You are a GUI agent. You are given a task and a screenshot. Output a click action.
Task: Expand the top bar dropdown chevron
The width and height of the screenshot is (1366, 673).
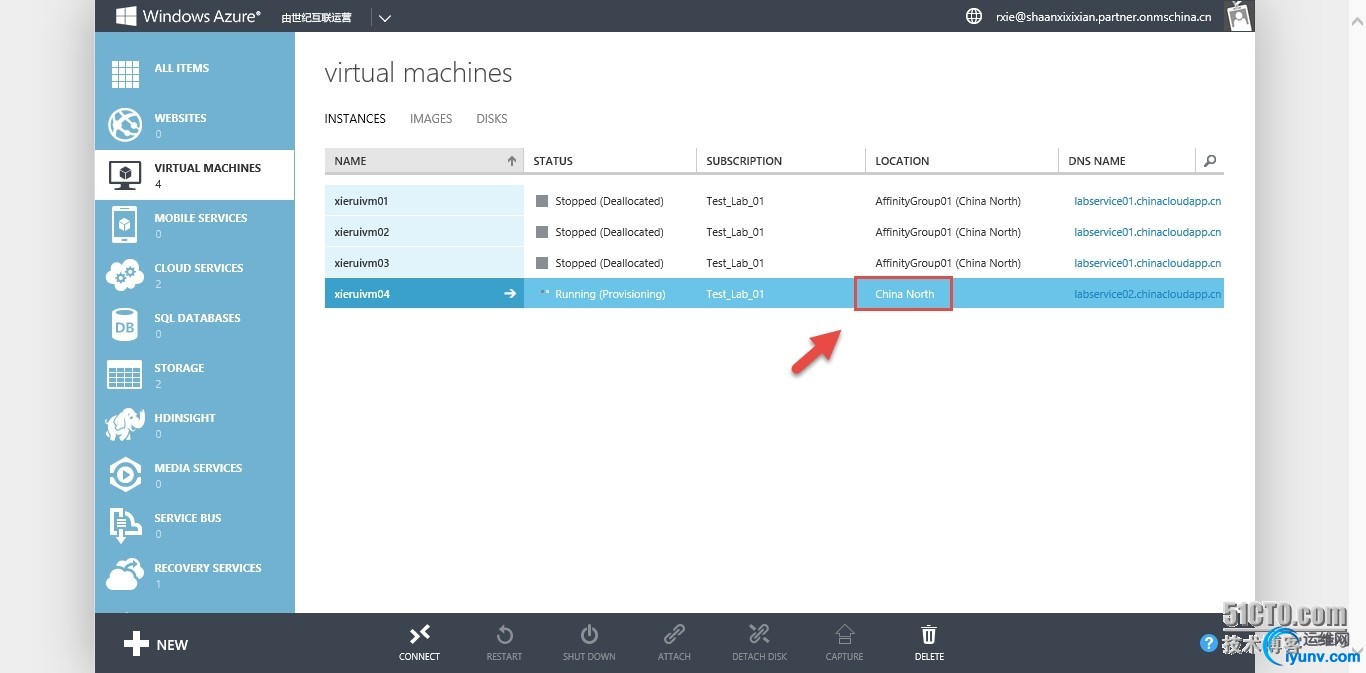click(x=385, y=17)
